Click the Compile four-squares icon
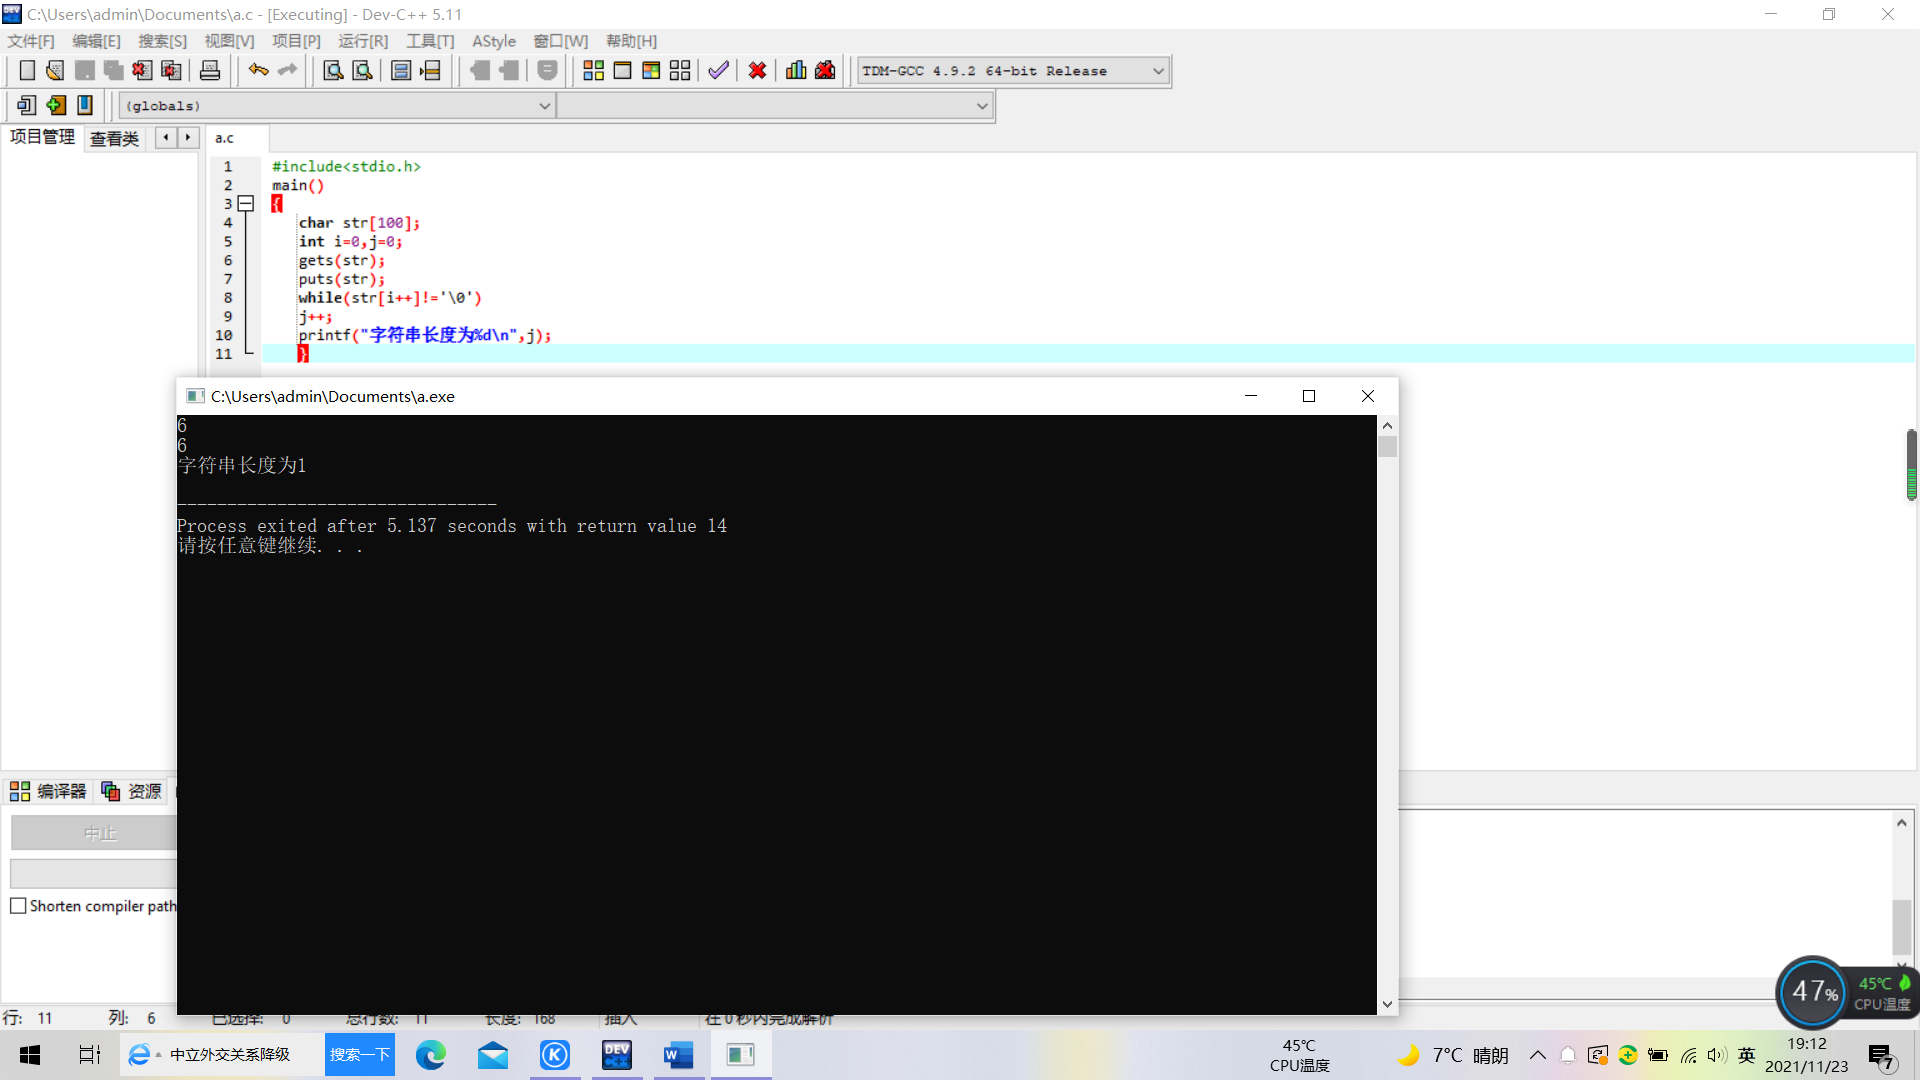This screenshot has width=1920, height=1080. tap(593, 71)
